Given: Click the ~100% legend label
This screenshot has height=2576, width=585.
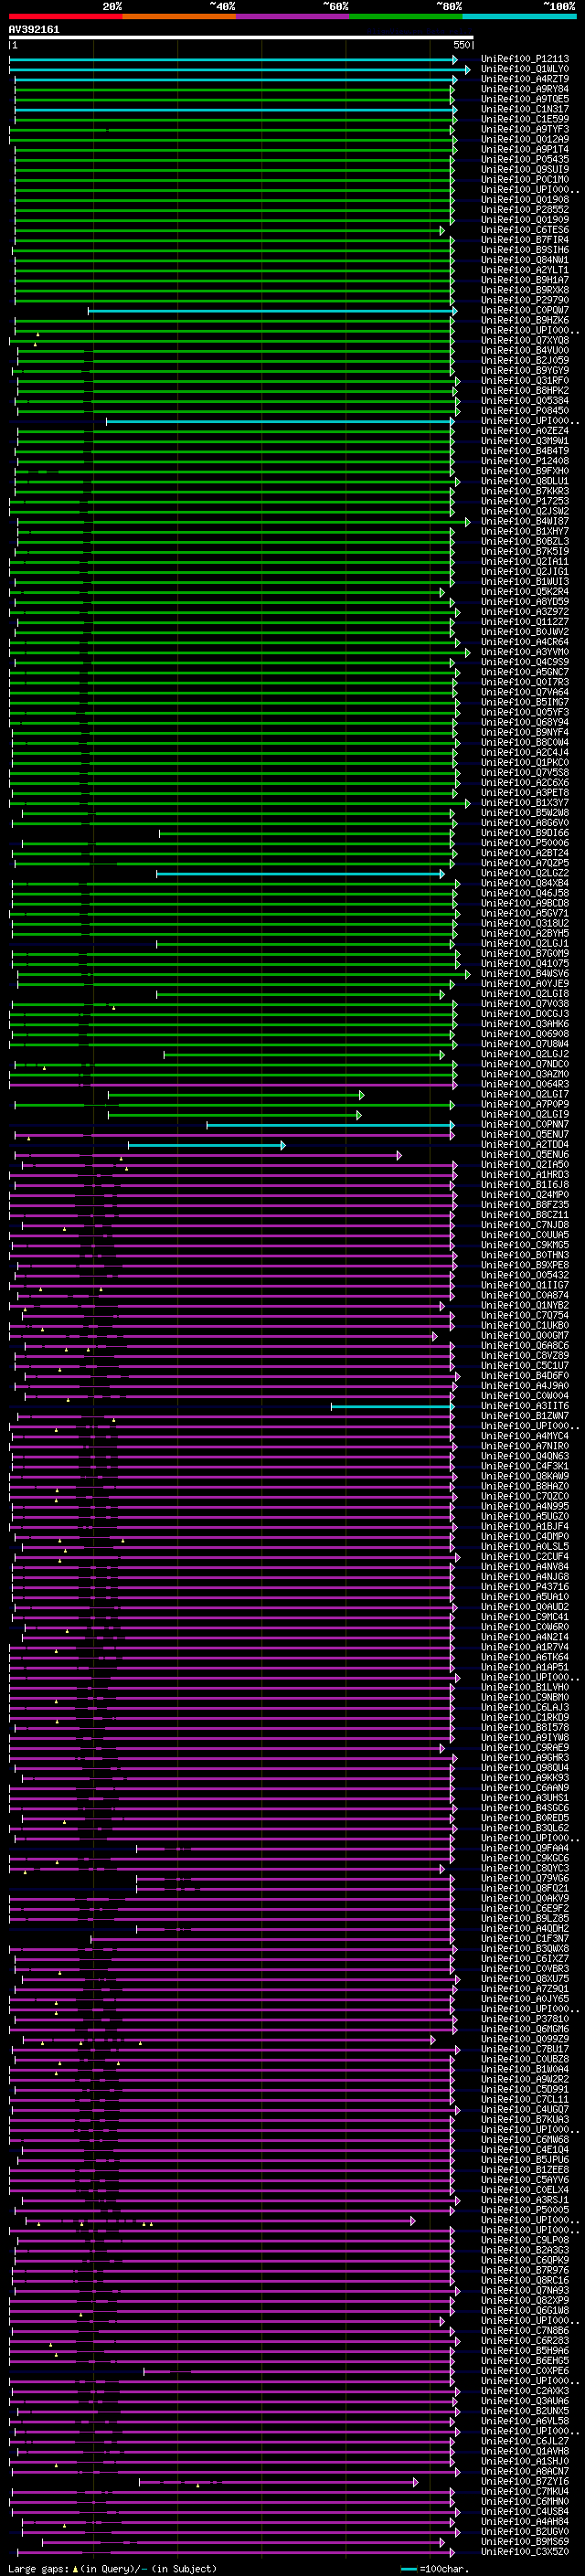Looking at the screenshot, I should pyautogui.click(x=559, y=7).
